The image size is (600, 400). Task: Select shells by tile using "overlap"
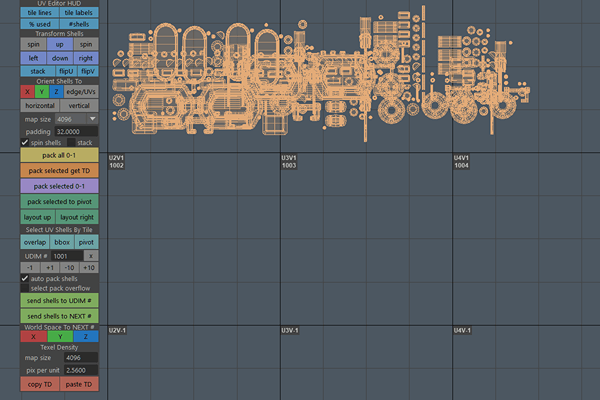[x=34, y=242]
